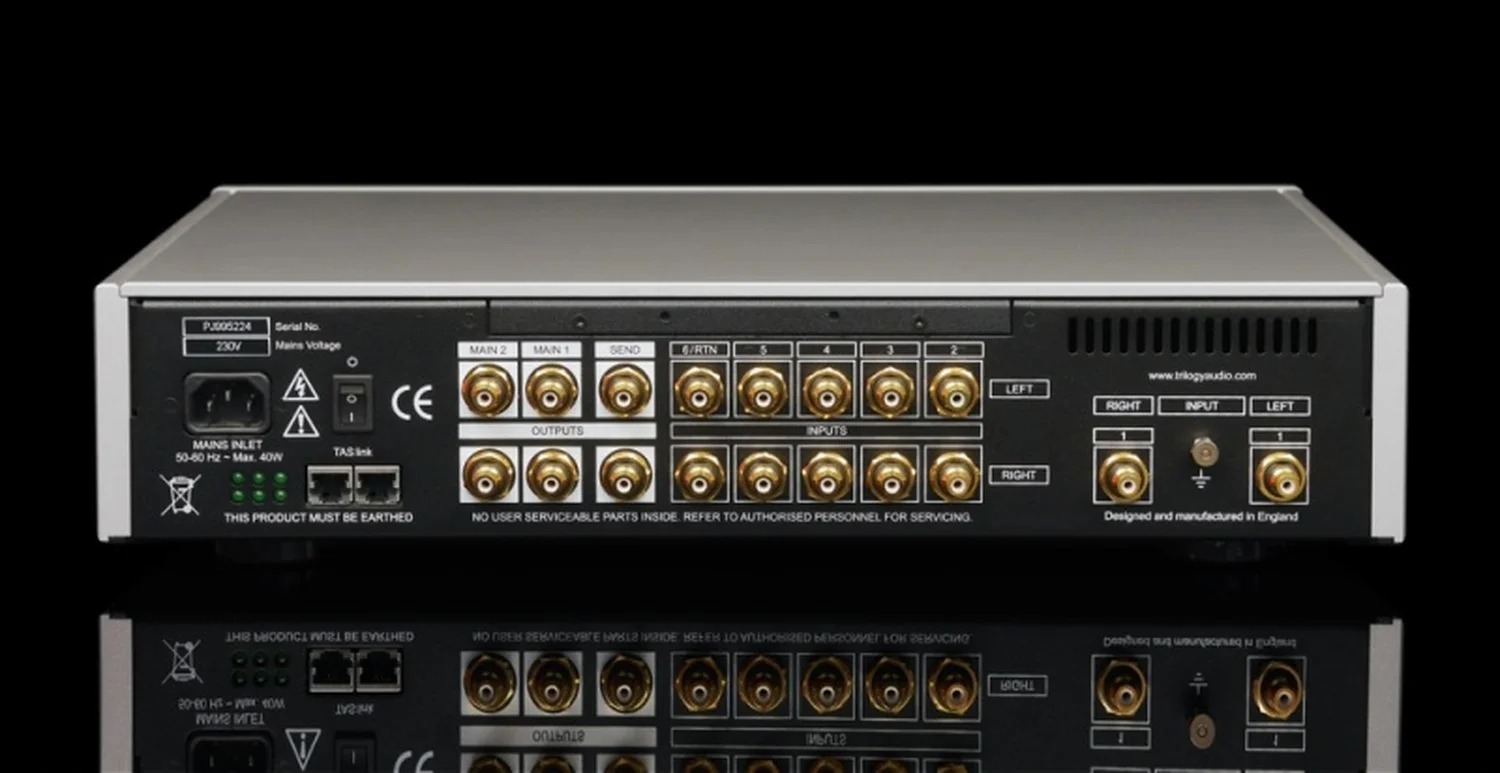Click the phono section 'INPUT' label
Viewport: 1500px width, 773px height.
[1201, 406]
